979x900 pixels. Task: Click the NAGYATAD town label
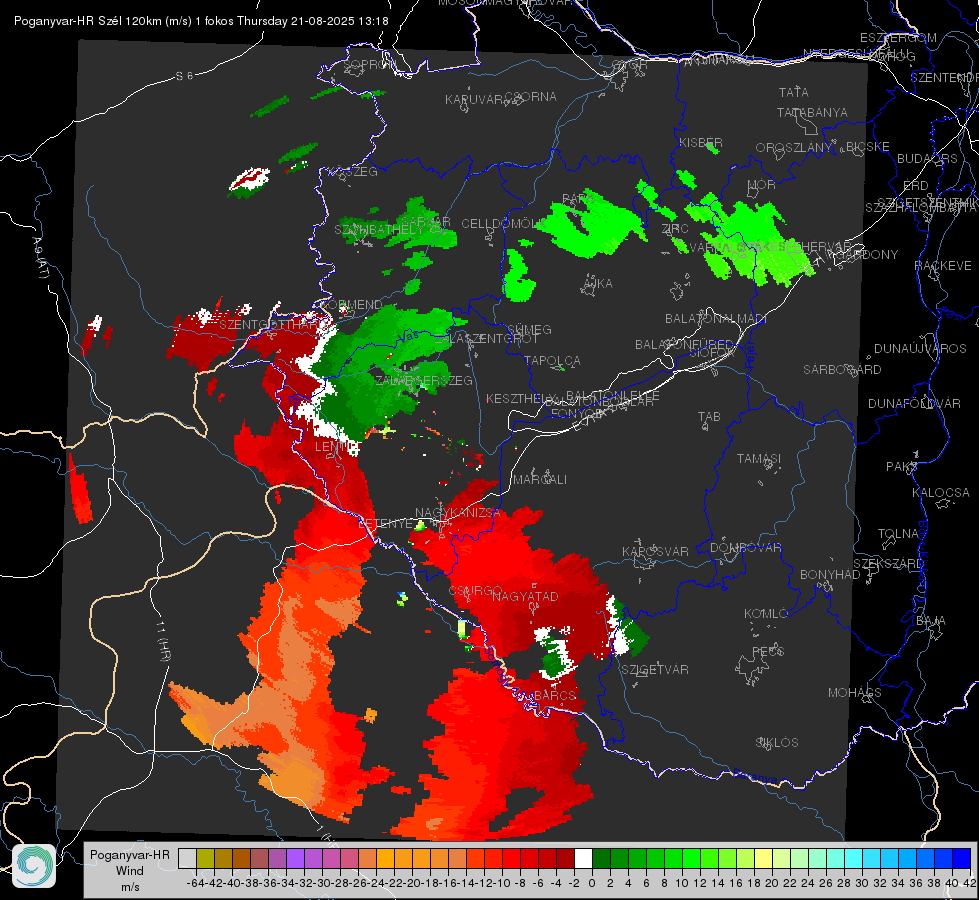tap(525, 596)
